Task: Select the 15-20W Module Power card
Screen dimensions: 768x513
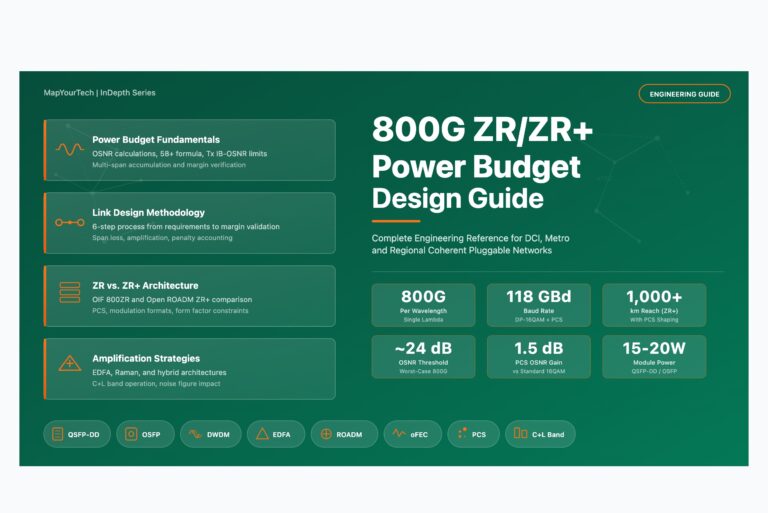Action: [654, 357]
